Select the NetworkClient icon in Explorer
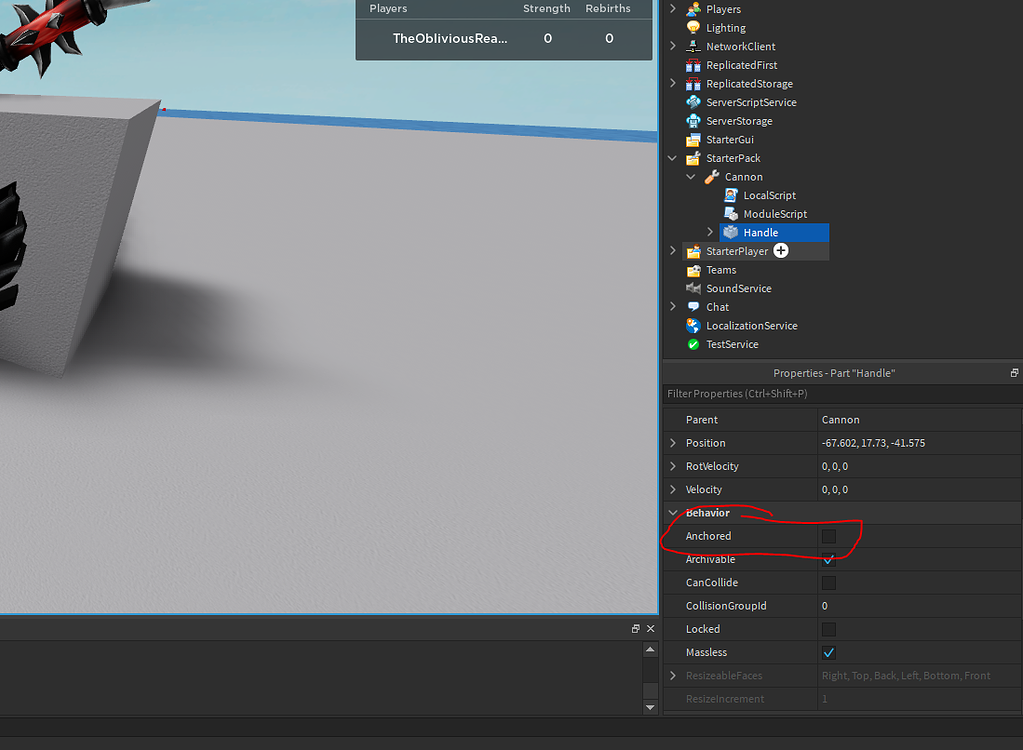 point(696,46)
